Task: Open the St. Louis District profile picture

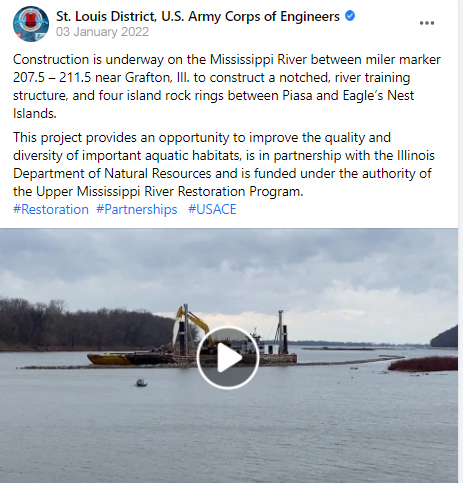Action: pyautogui.click(x=31, y=24)
